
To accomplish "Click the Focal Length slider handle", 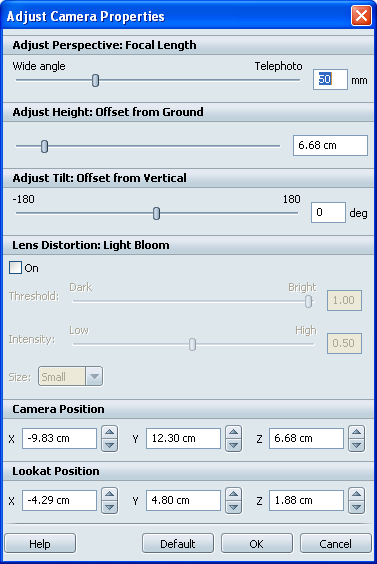I will click(95, 80).
